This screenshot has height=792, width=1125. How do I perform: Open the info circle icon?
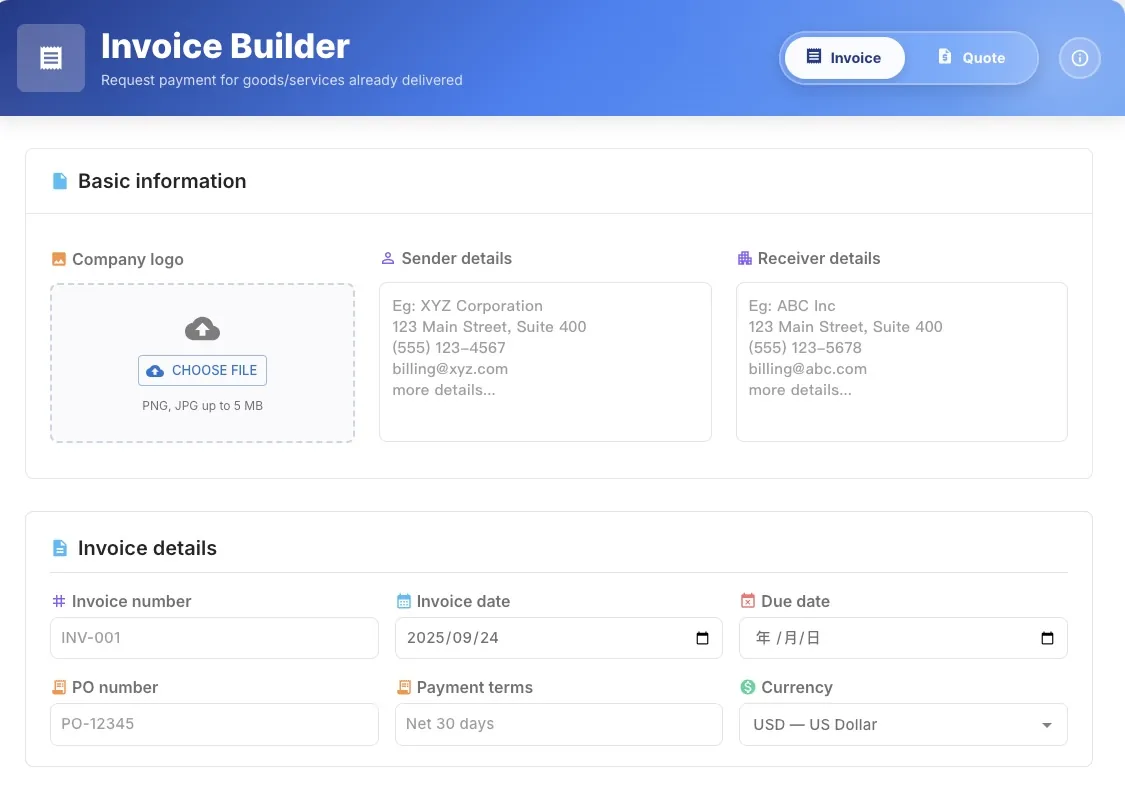pyautogui.click(x=1079, y=58)
